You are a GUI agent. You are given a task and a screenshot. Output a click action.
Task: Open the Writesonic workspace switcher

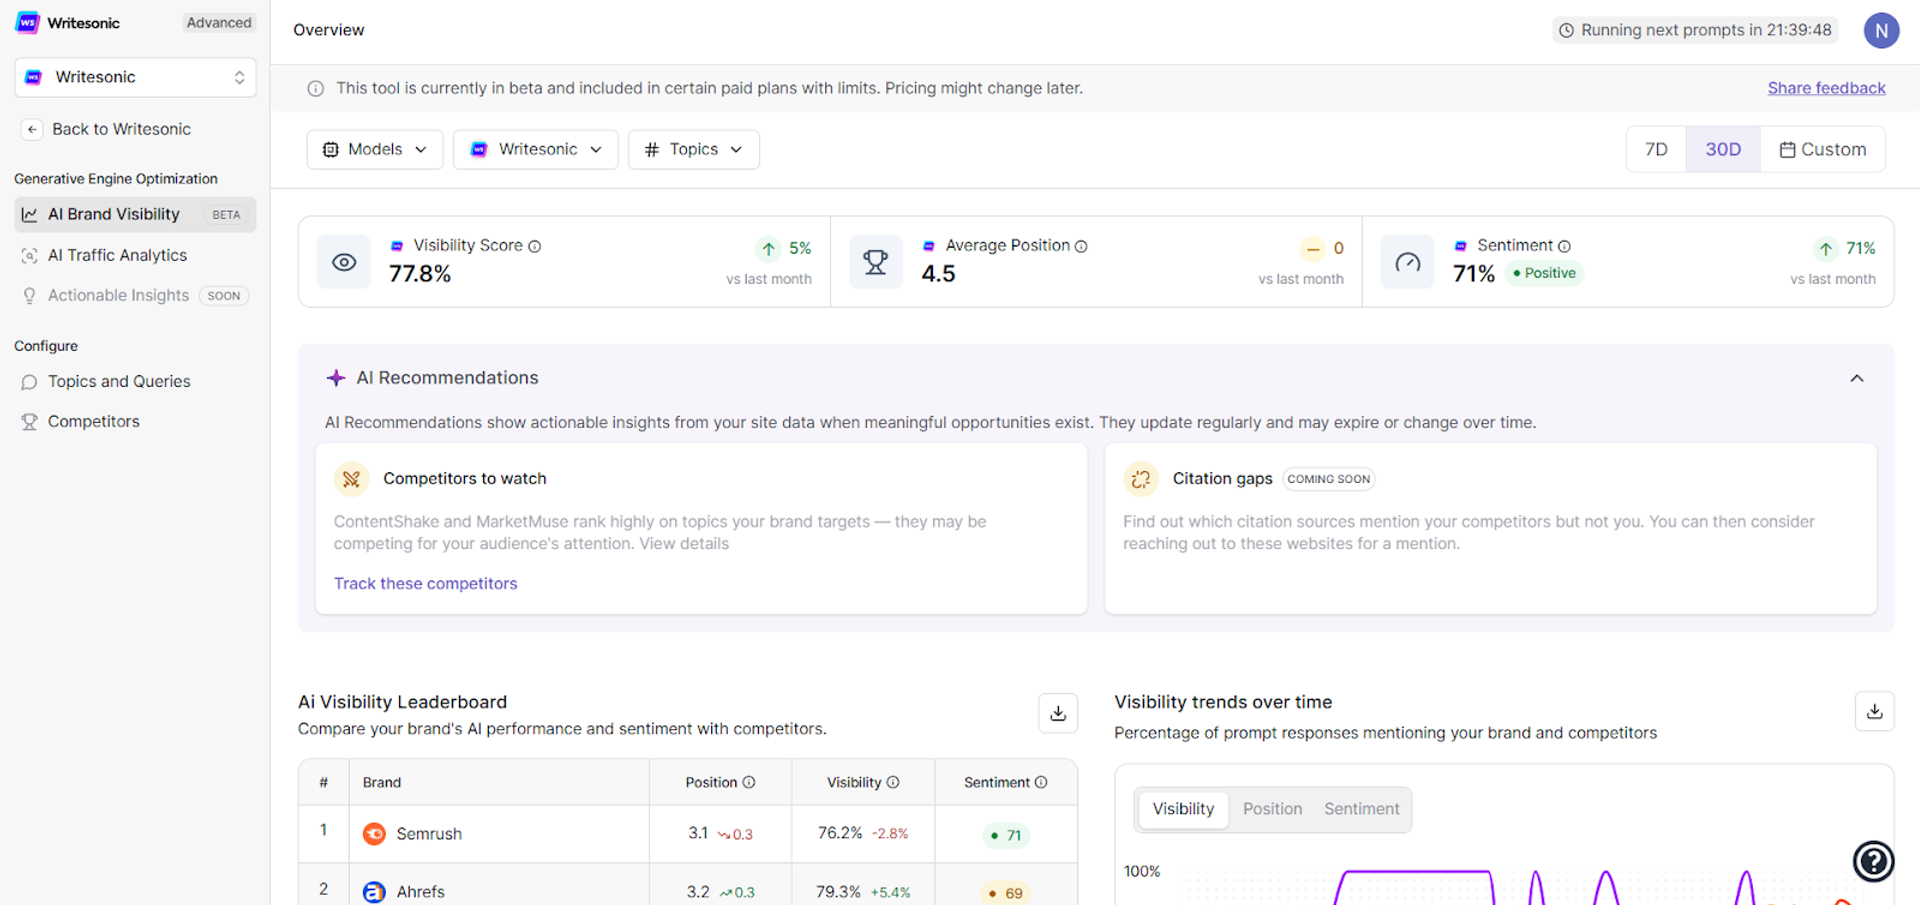click(135, 77)
